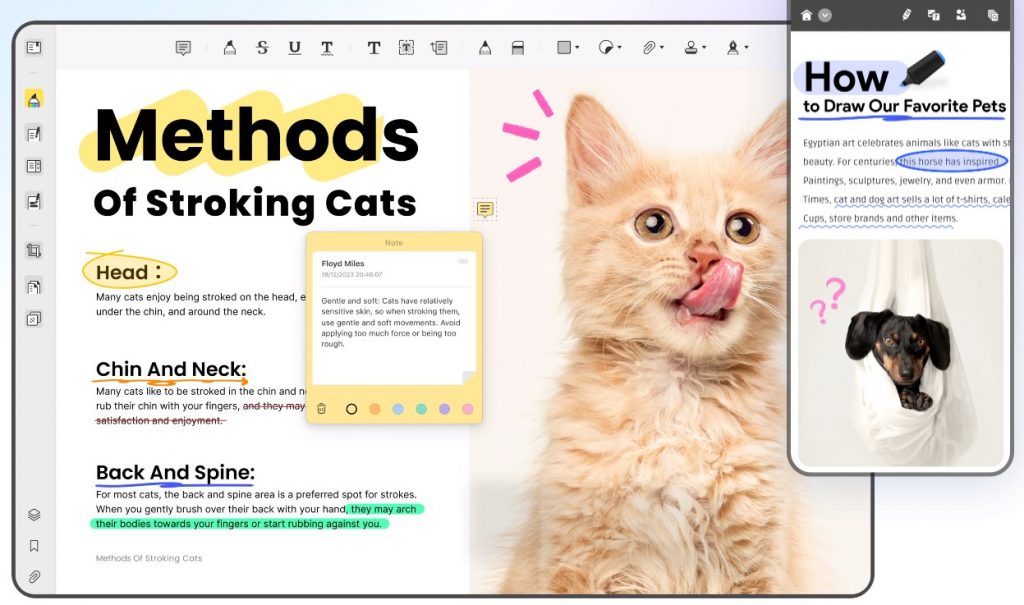Click the sticky note marker on the page
The height and width of the screenshot is (605, 1024).
pos(485,209)
